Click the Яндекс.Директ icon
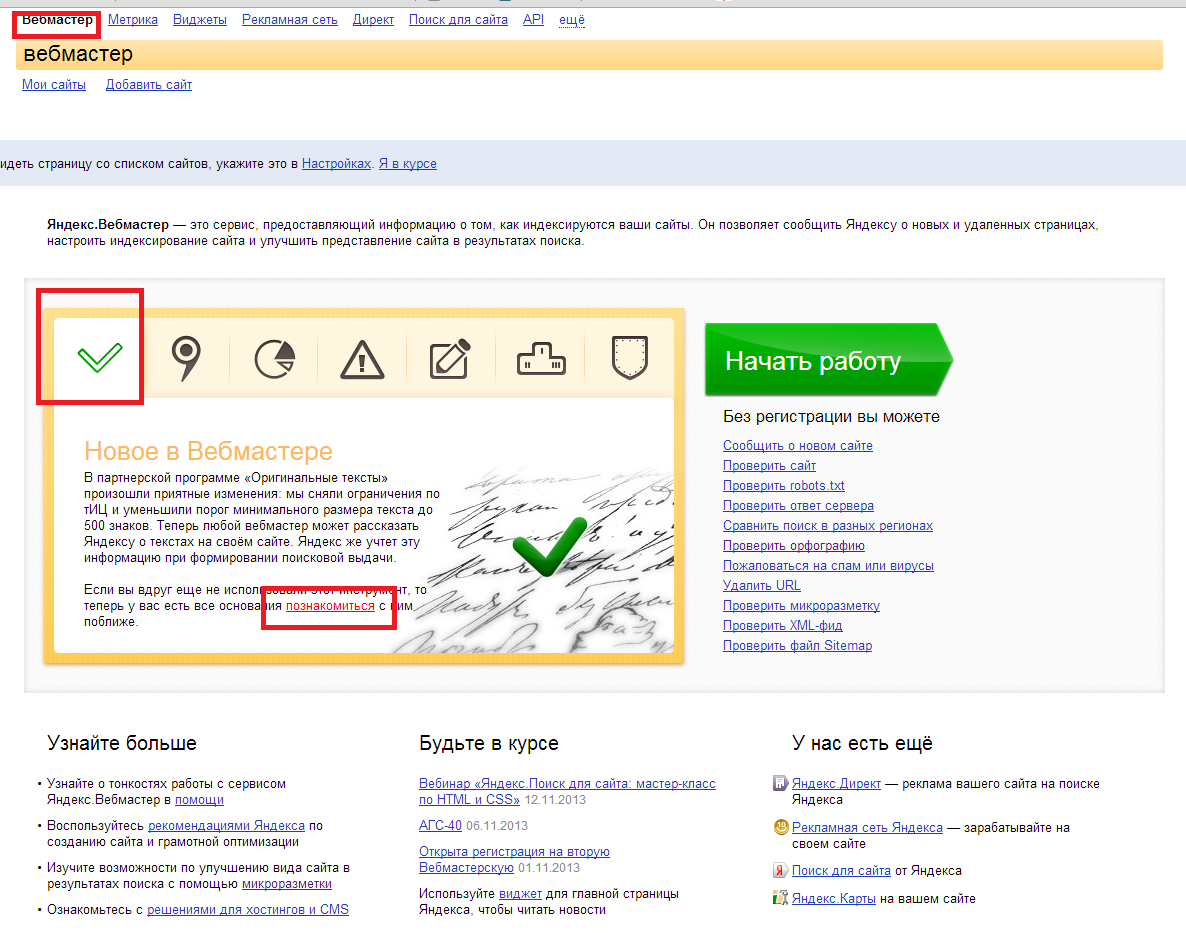This screenshot has height=933, width=1186. click(x=780, y=783)
